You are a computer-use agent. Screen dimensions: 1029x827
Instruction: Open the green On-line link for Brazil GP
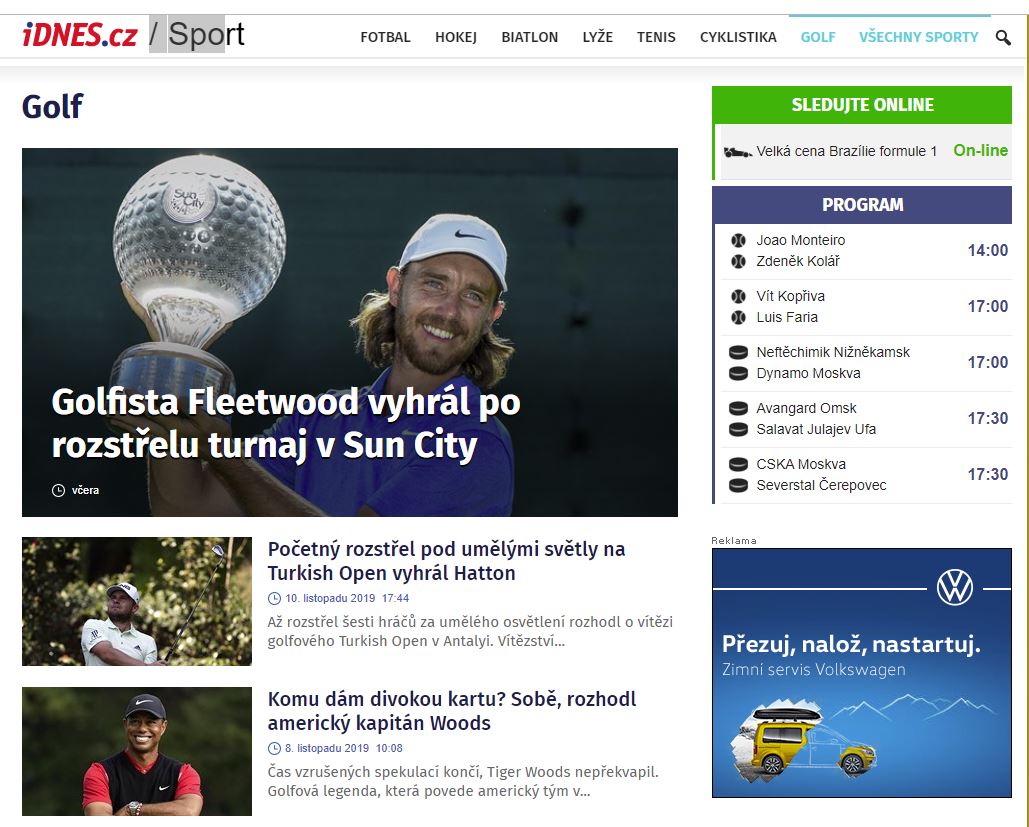coord(980,150)
